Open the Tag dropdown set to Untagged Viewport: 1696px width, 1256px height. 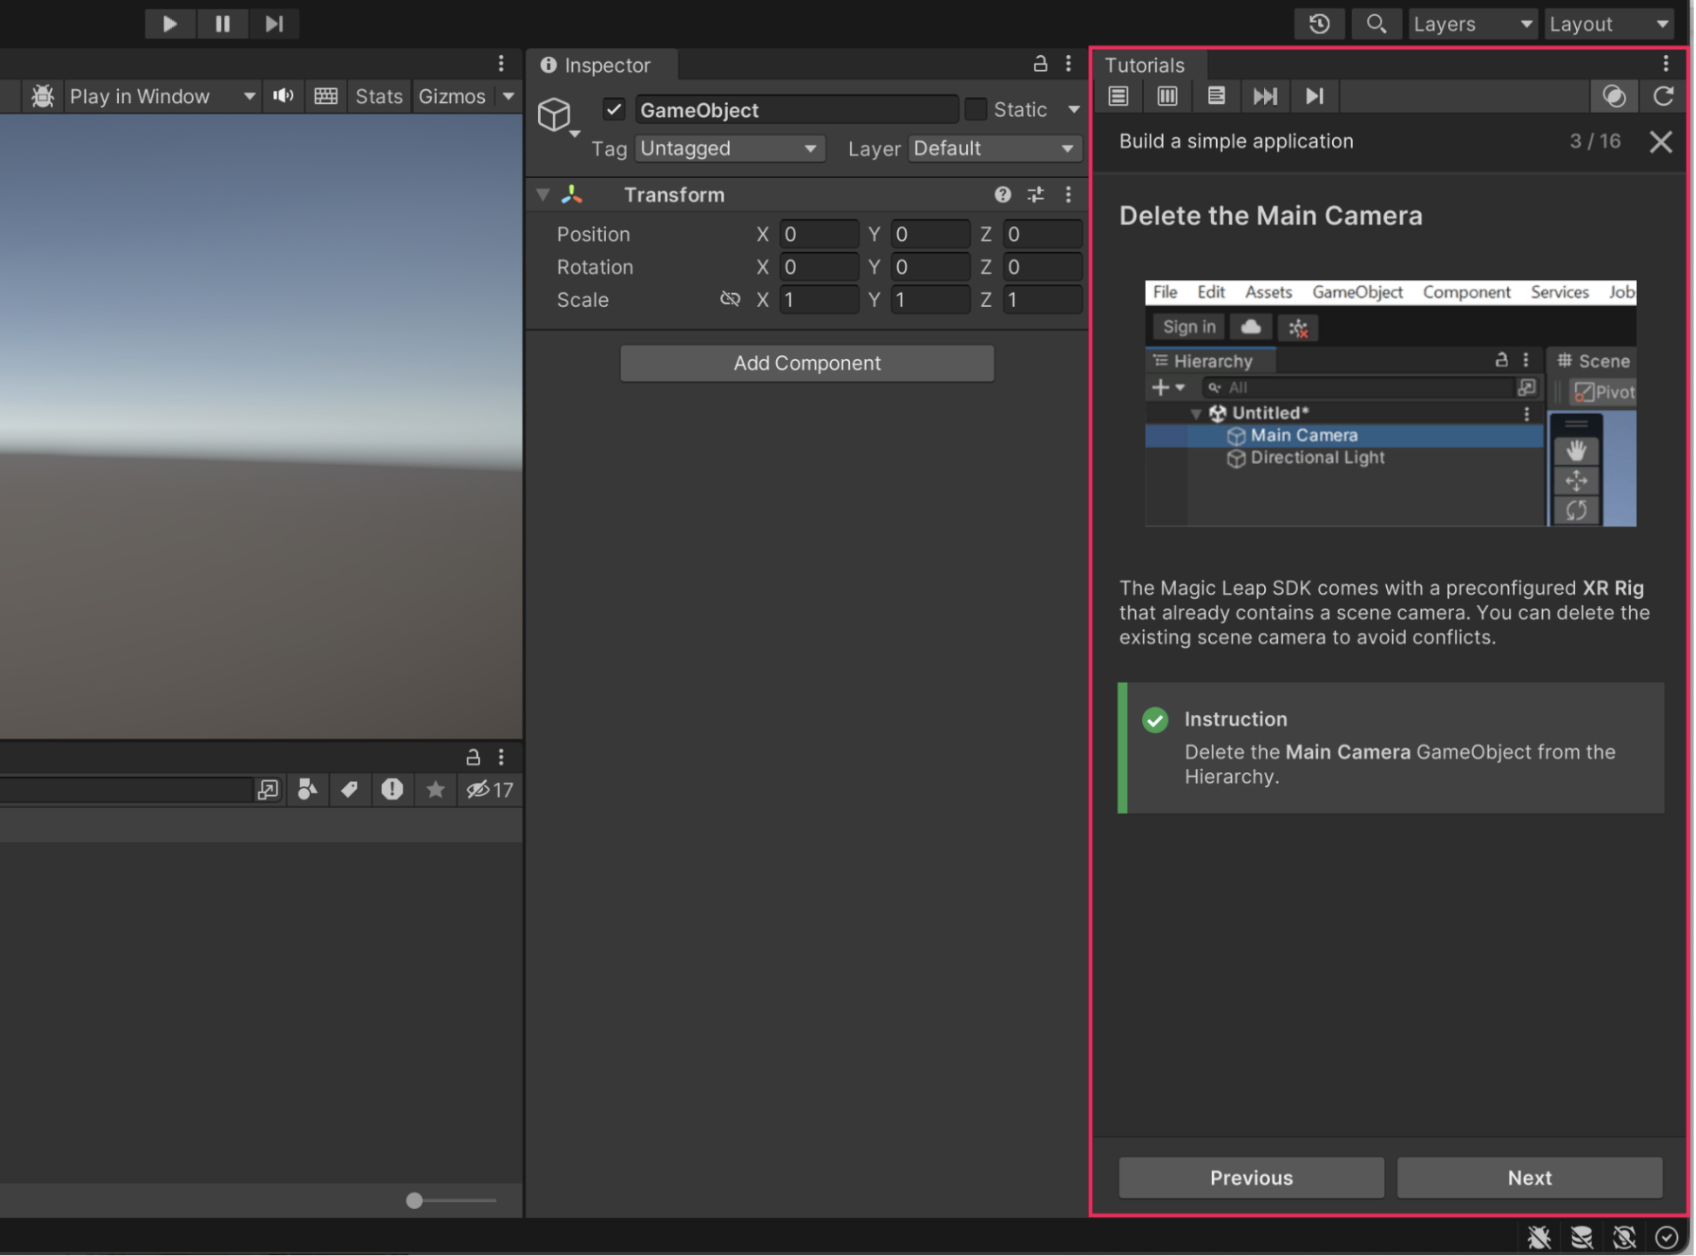tap(728, 149)
